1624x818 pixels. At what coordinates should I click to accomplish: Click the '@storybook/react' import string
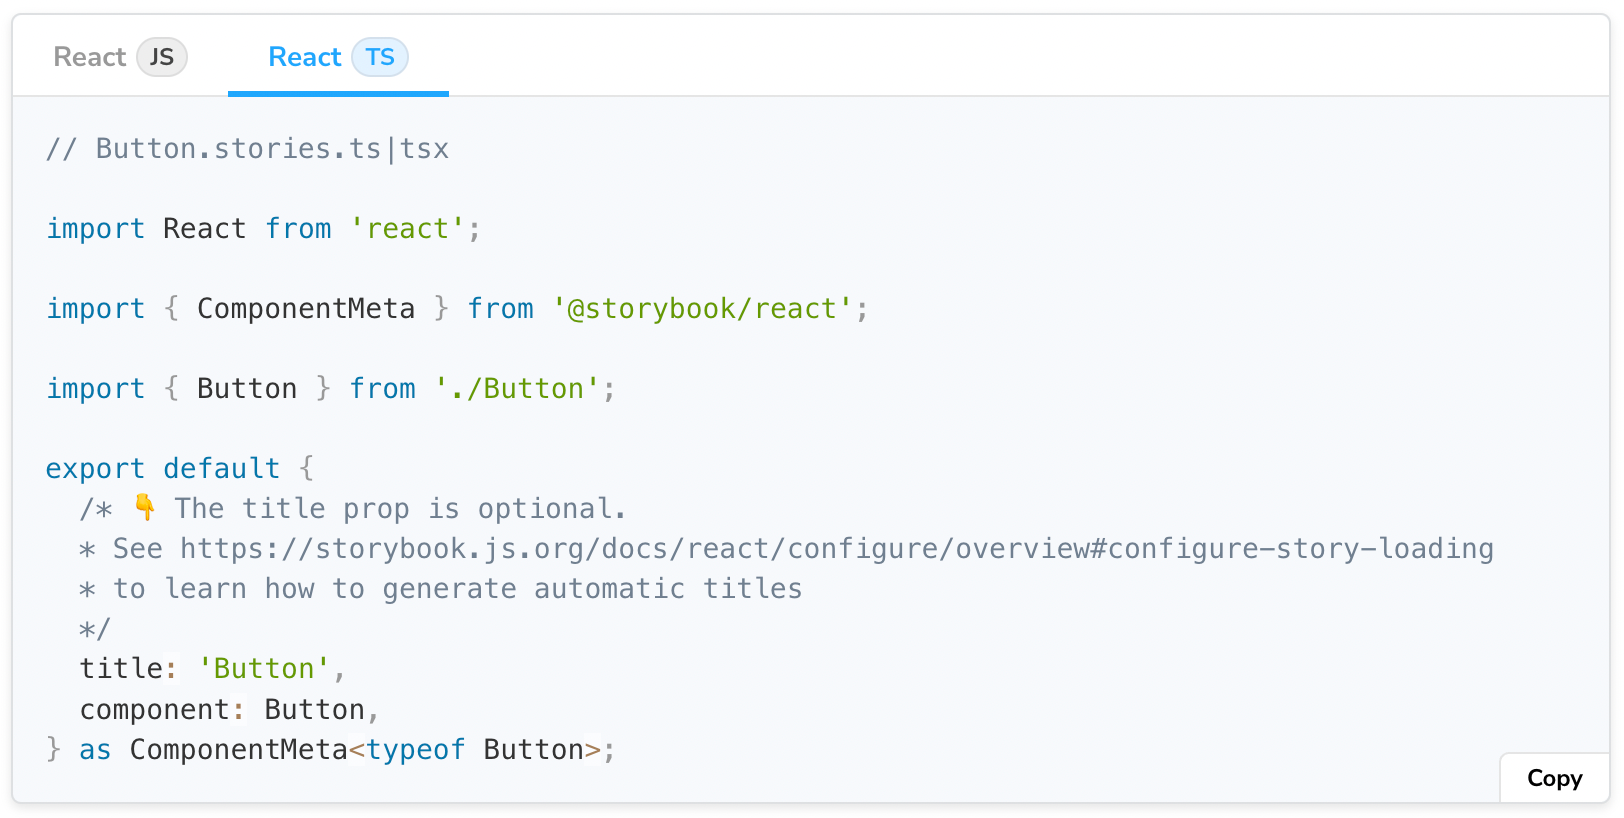point(702,308)
